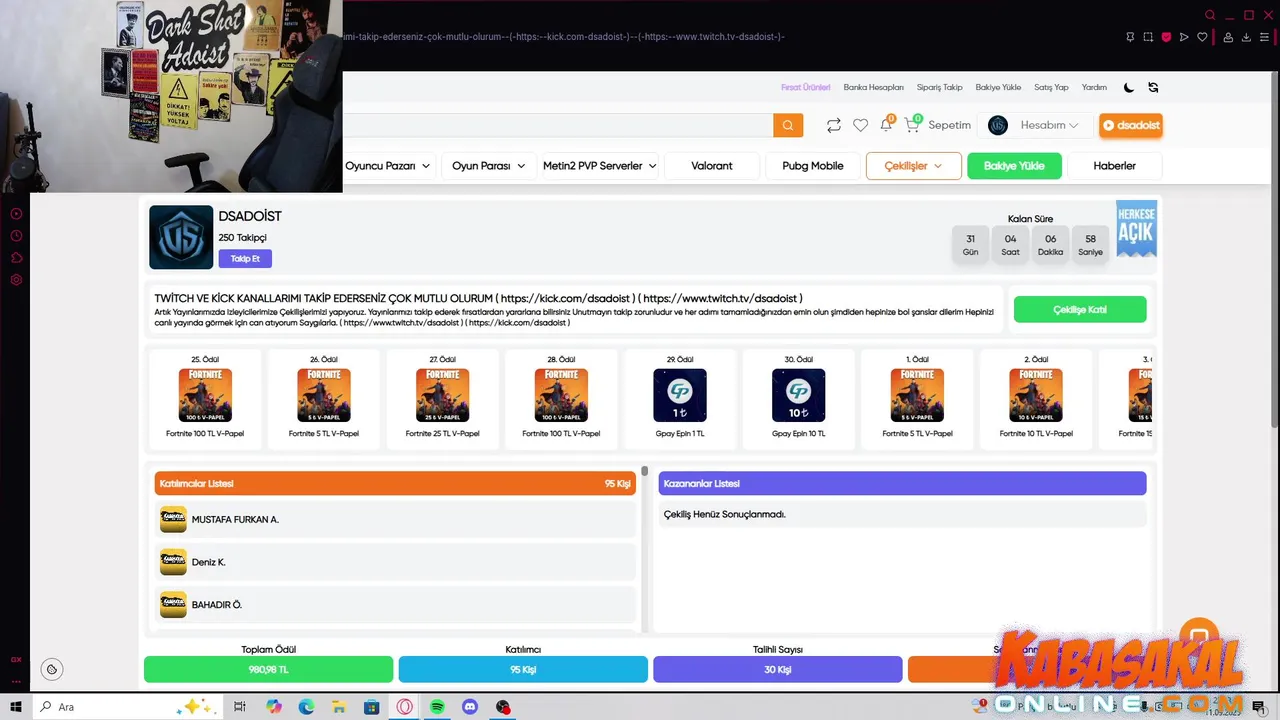Click the DSADOIST profile avatar
The image size is (1280, 720).
coord(181,237)
